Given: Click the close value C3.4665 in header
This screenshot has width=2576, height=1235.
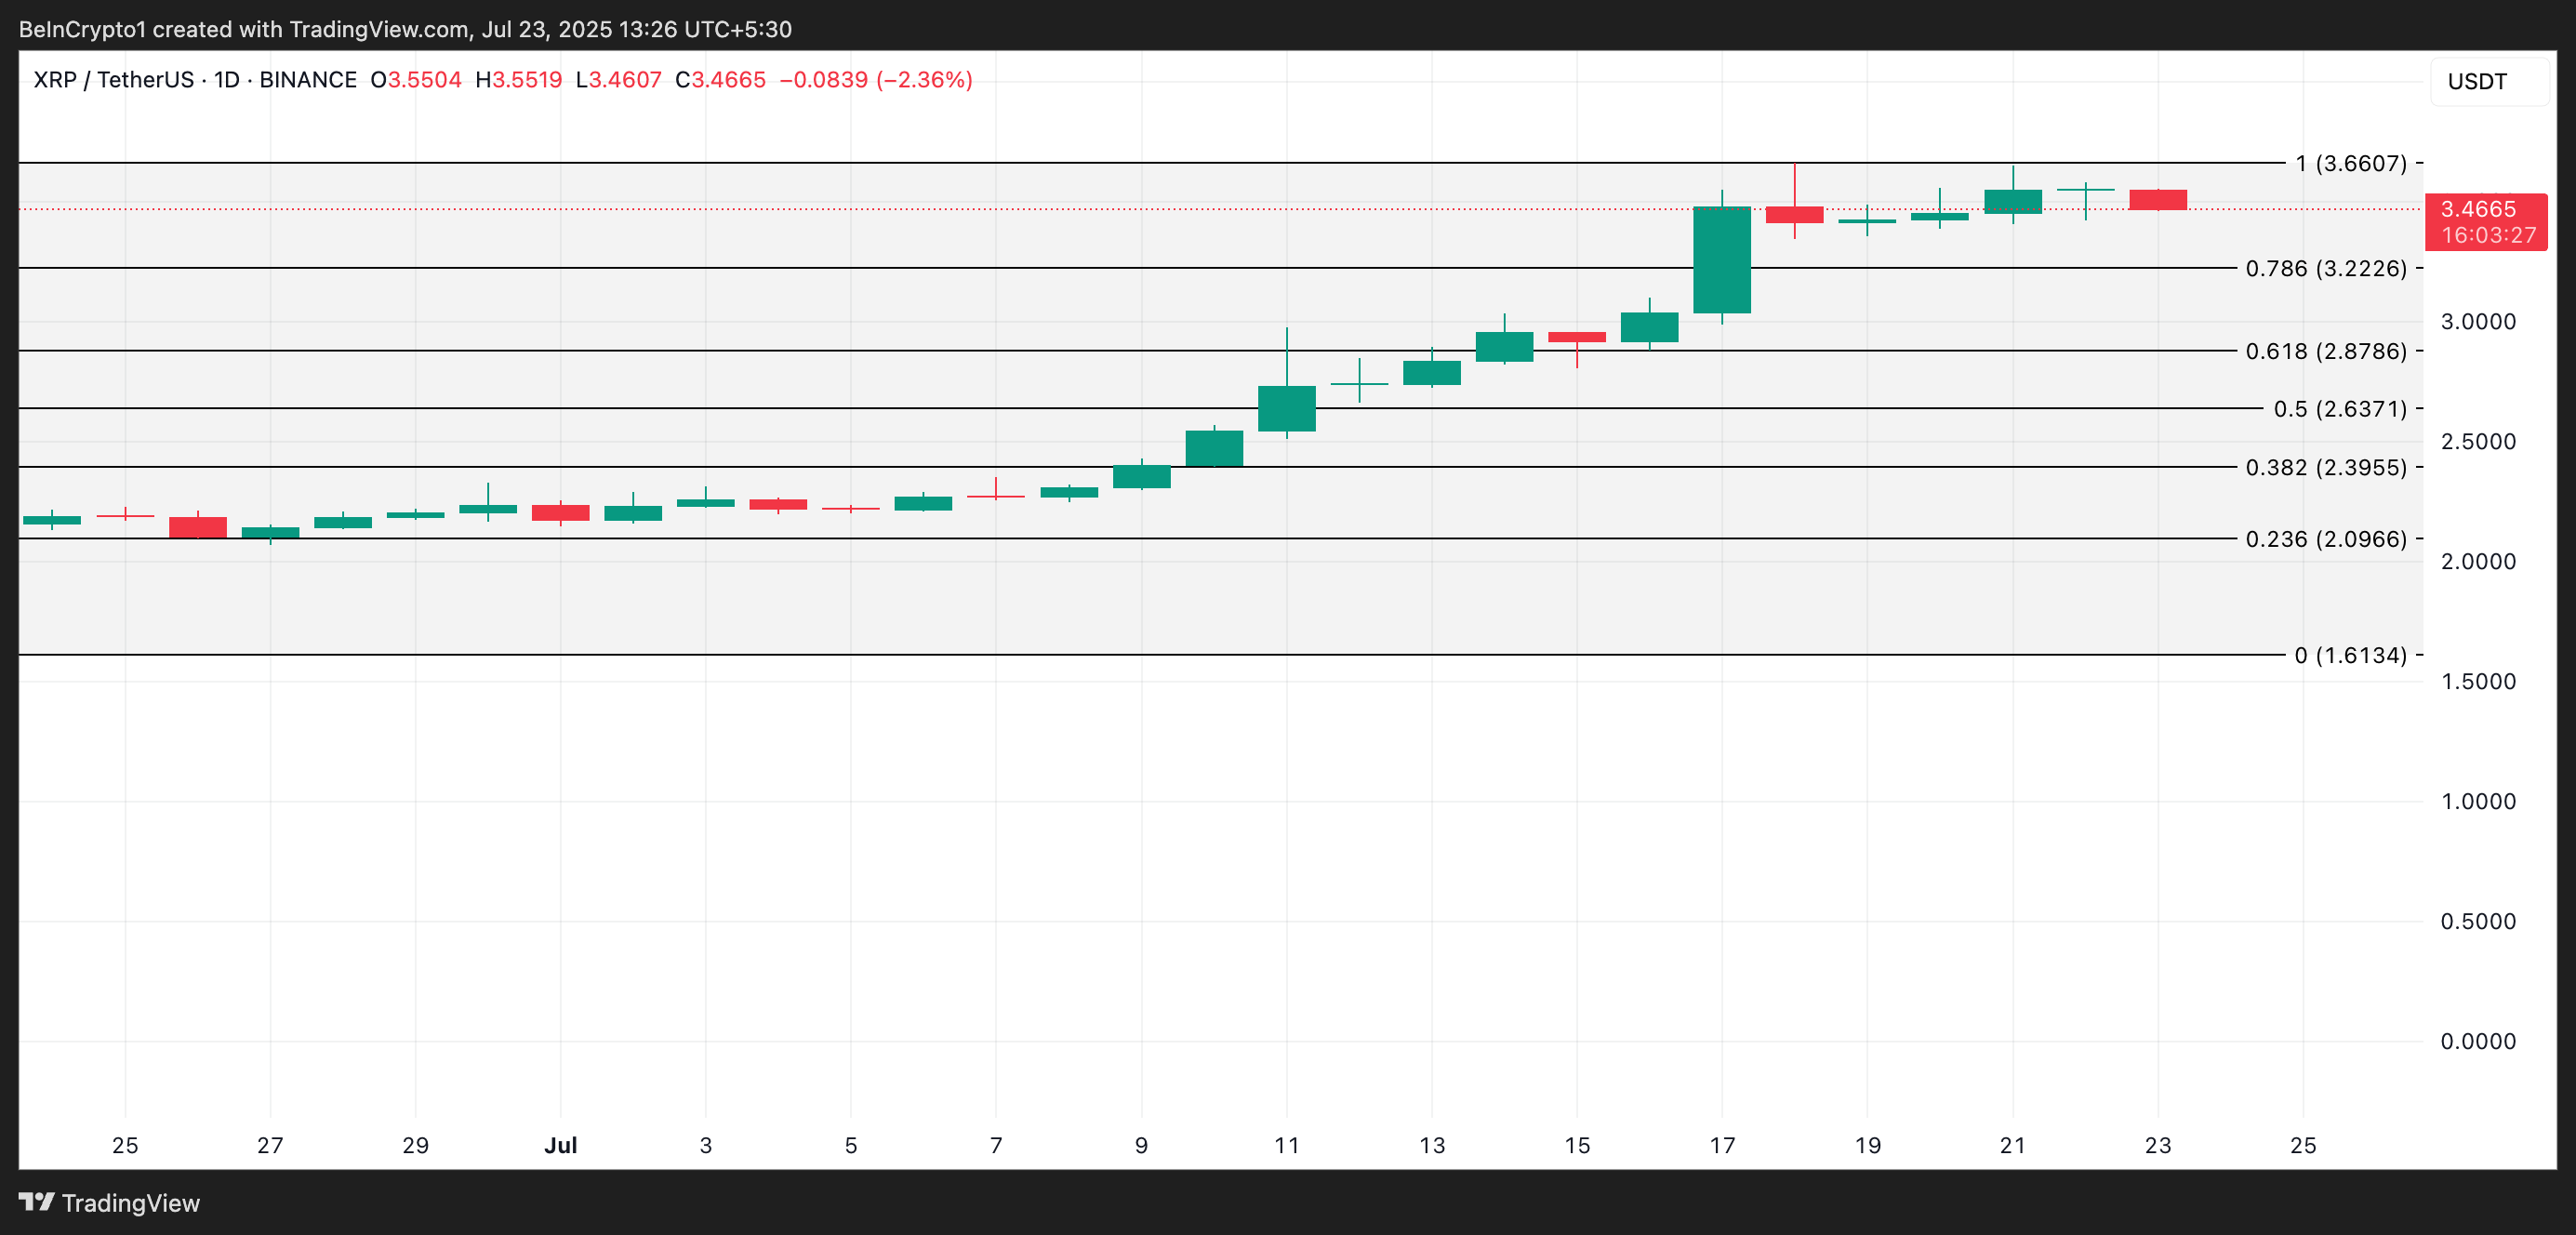Looking at the screenshot, I should pos(720,80).
